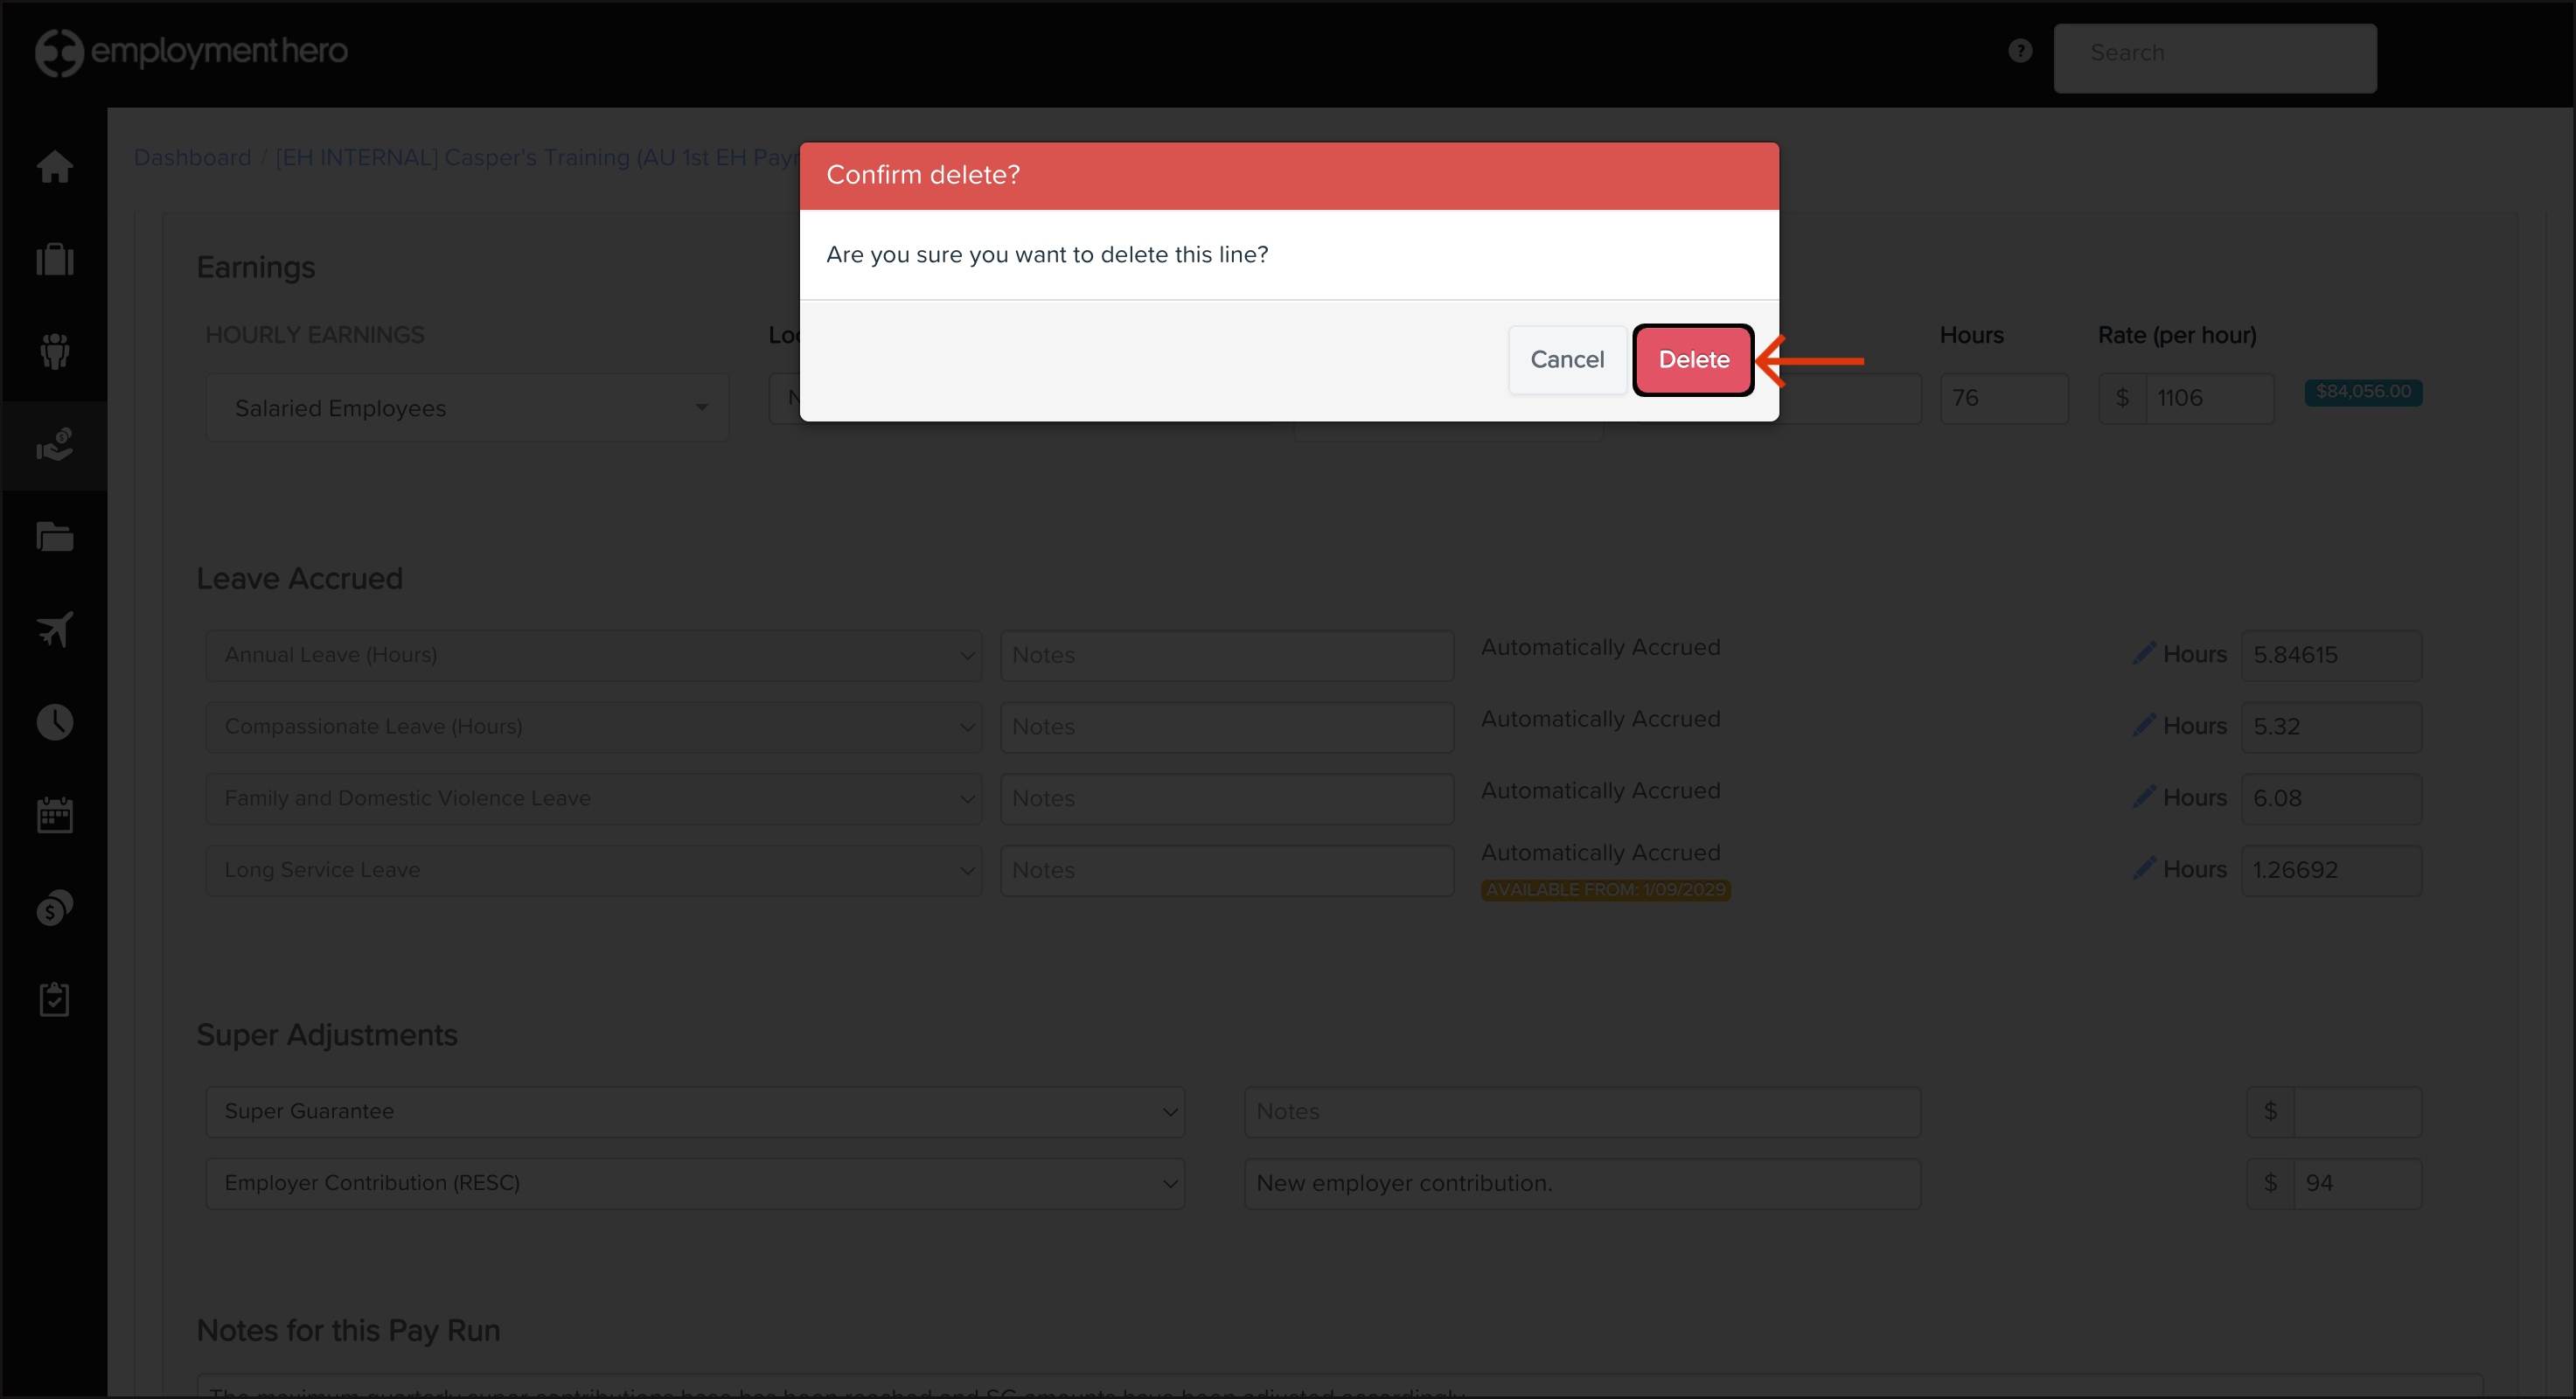The width and height of the screenshot is (2576, 1399).
Task: Open the folder icon in sidebar
Action: 55,537
